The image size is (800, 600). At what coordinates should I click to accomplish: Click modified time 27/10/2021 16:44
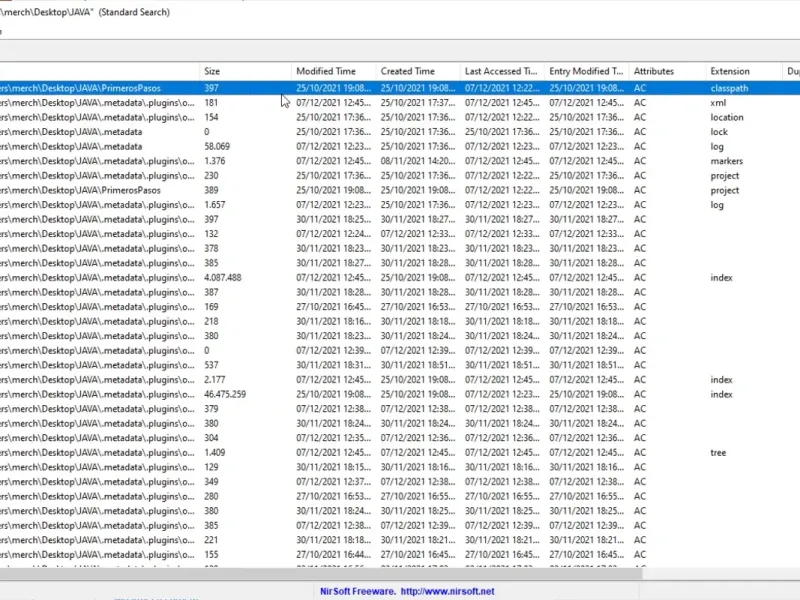[x=334, y=555]
